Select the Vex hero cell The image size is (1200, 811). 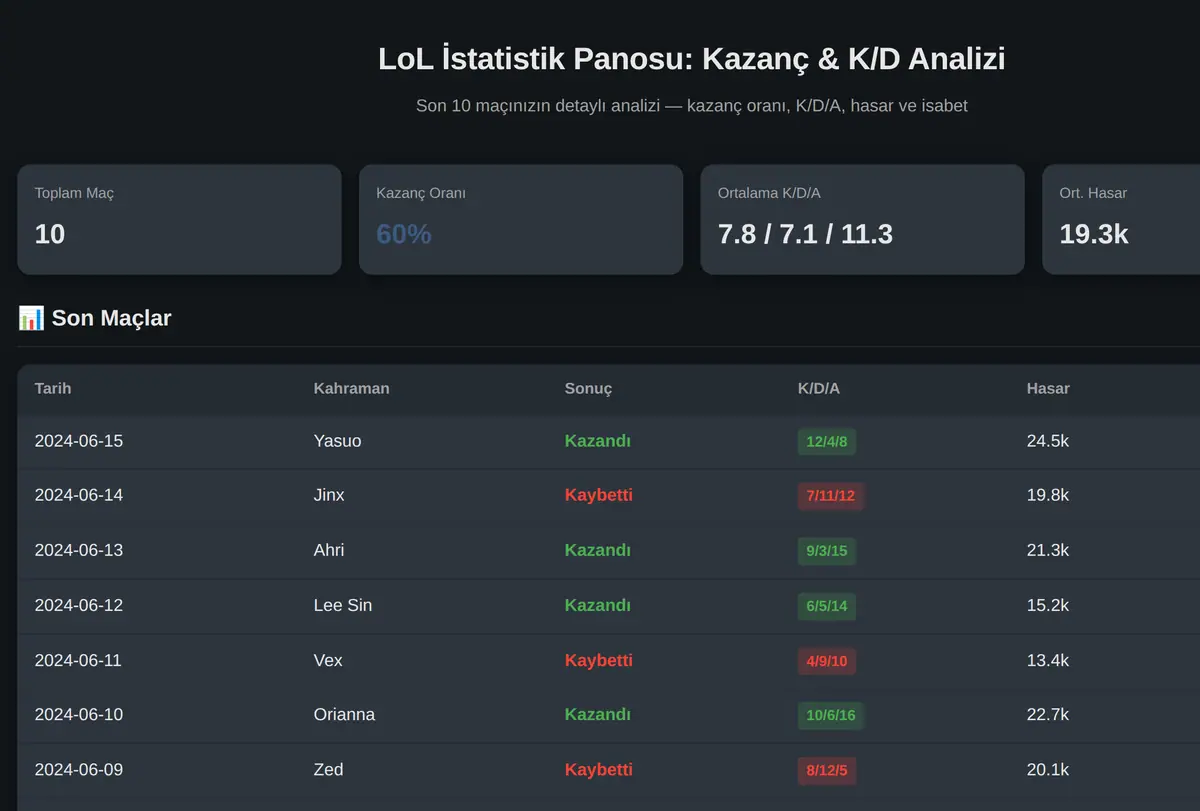coord(328,660)
